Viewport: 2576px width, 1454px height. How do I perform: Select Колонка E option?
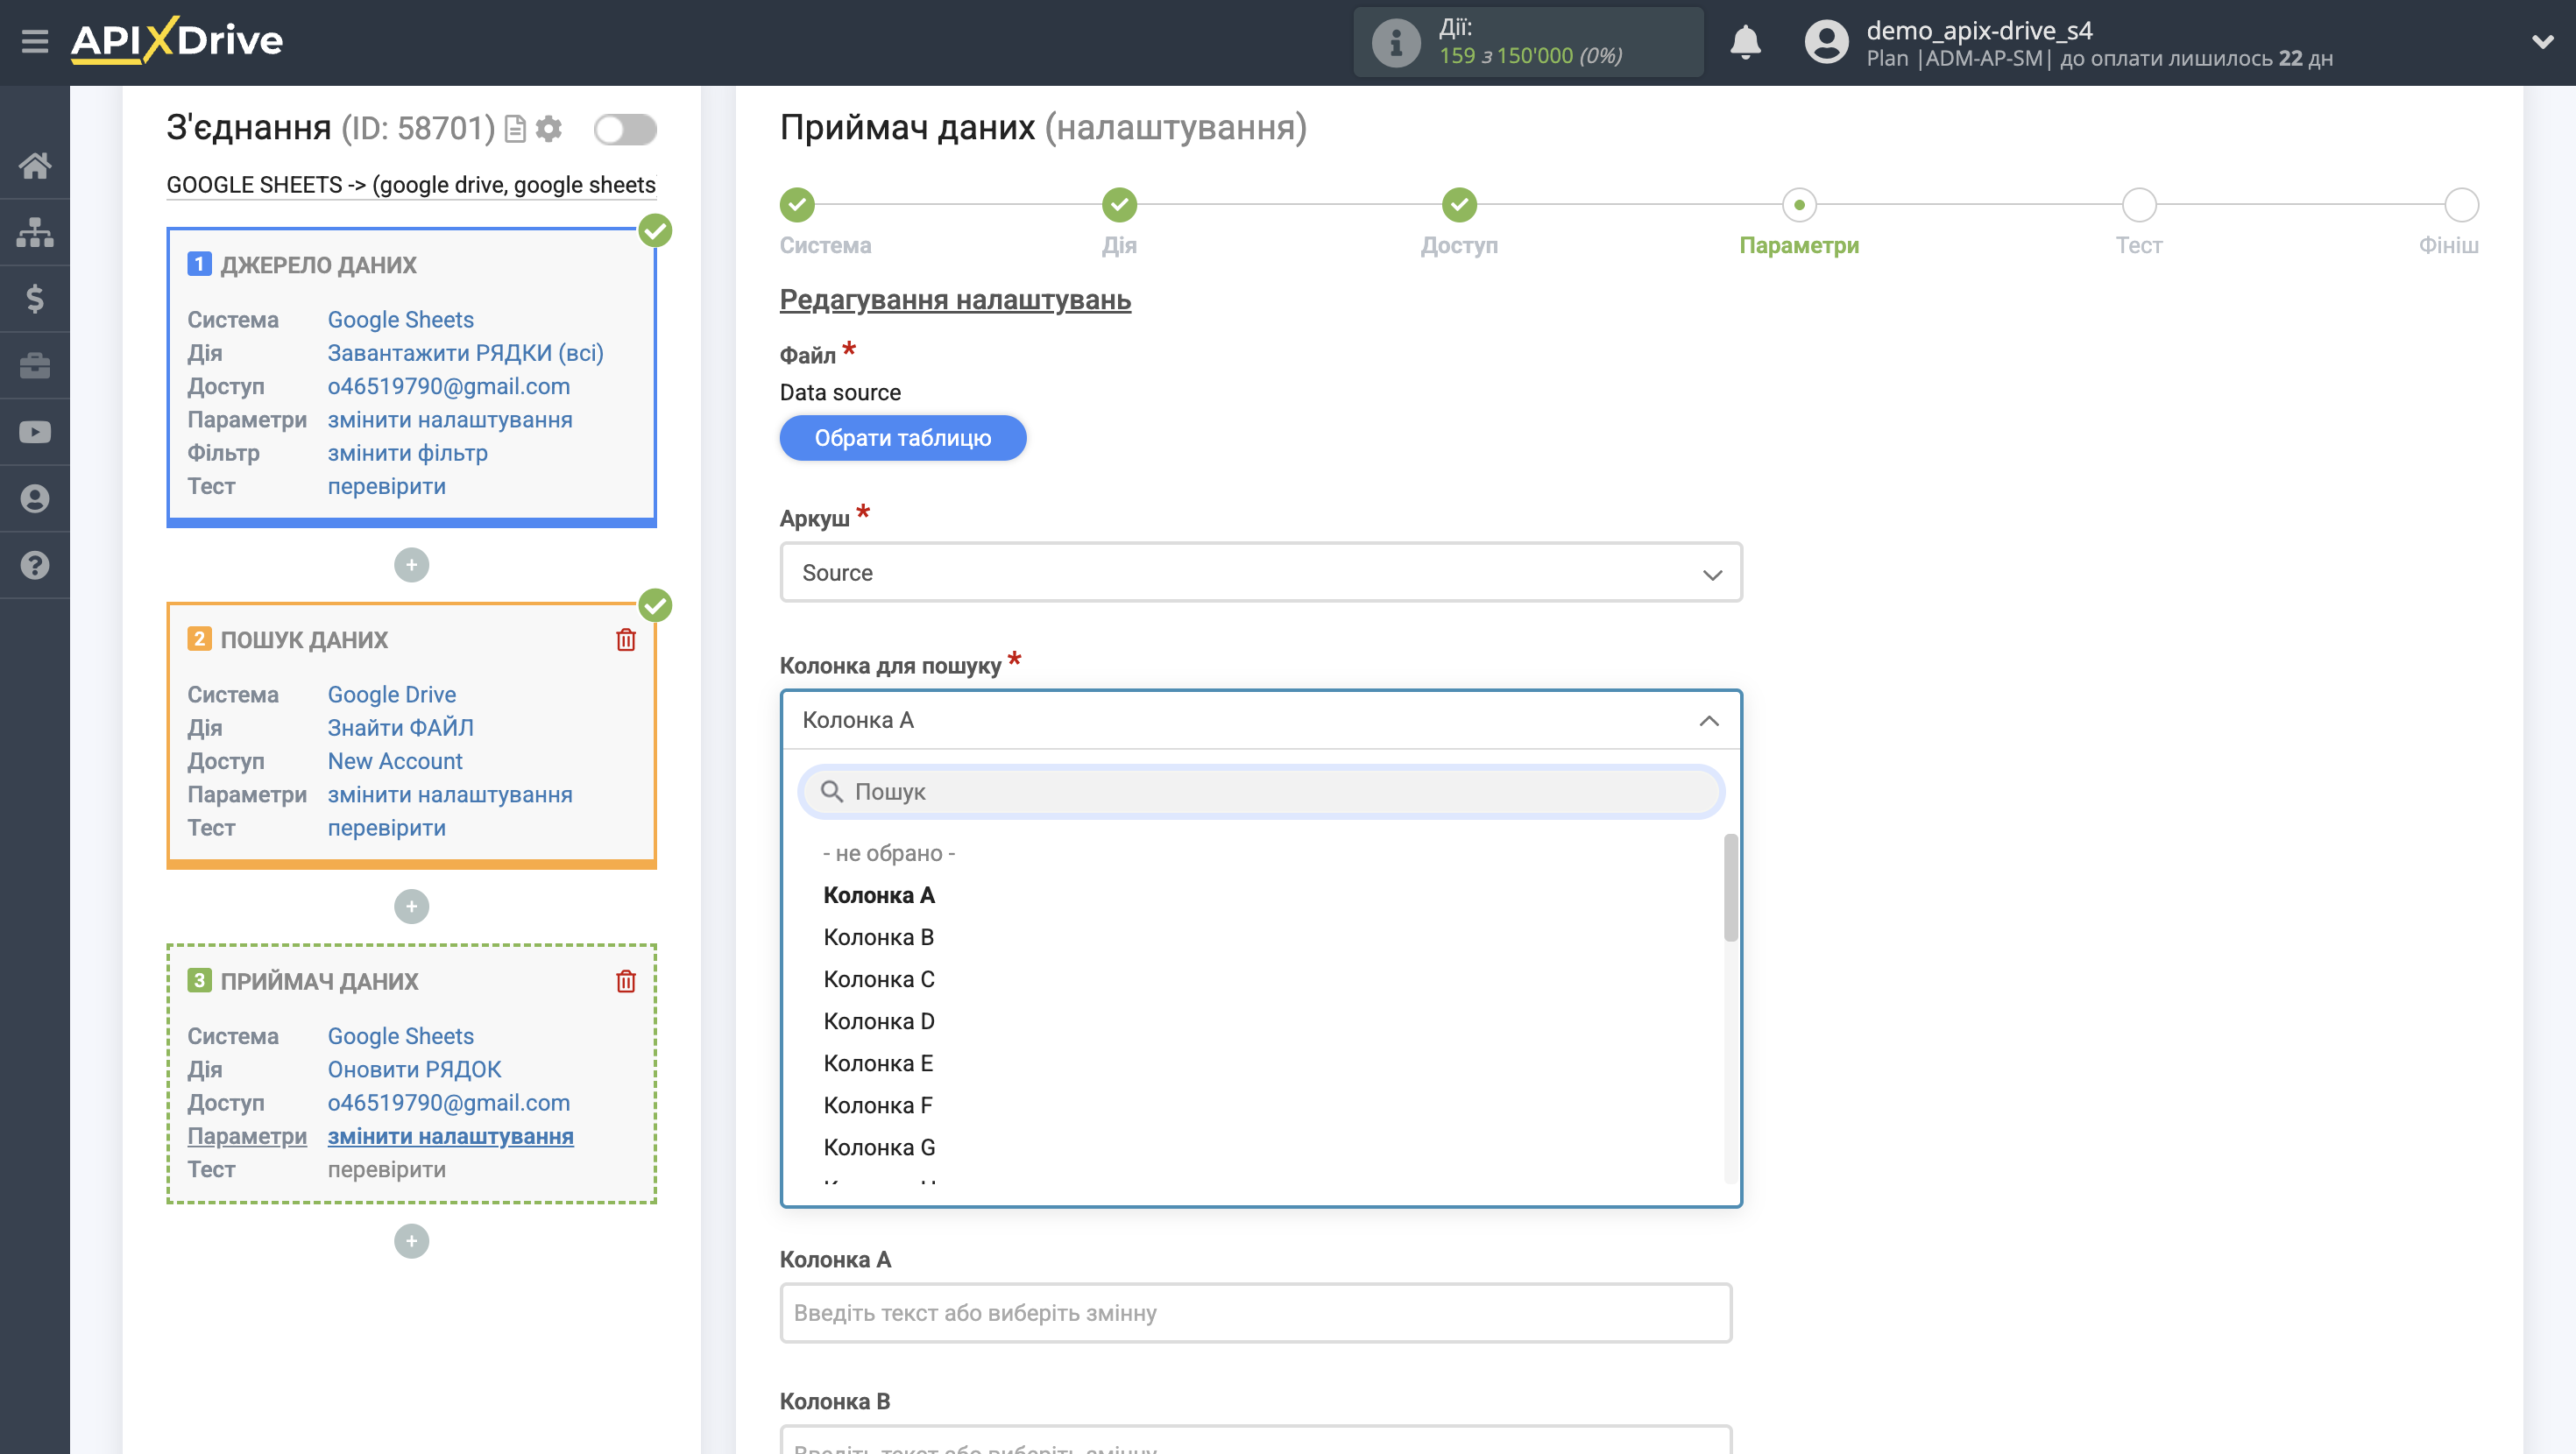pyautogui.click(x=879, y=1063)
